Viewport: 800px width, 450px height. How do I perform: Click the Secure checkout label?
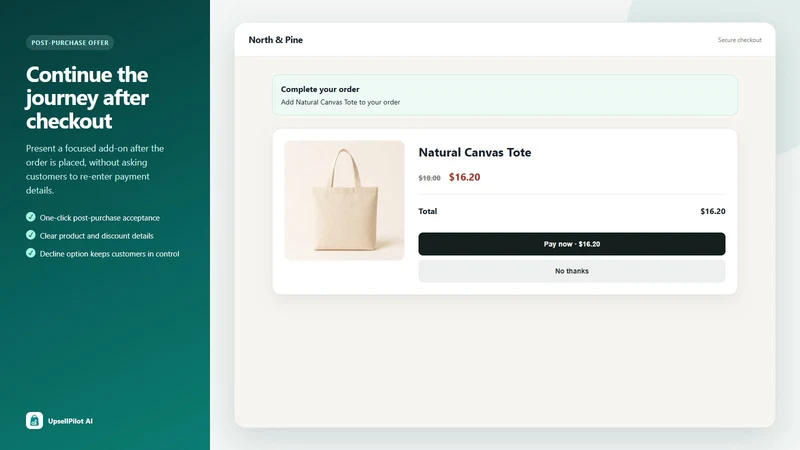739,40
